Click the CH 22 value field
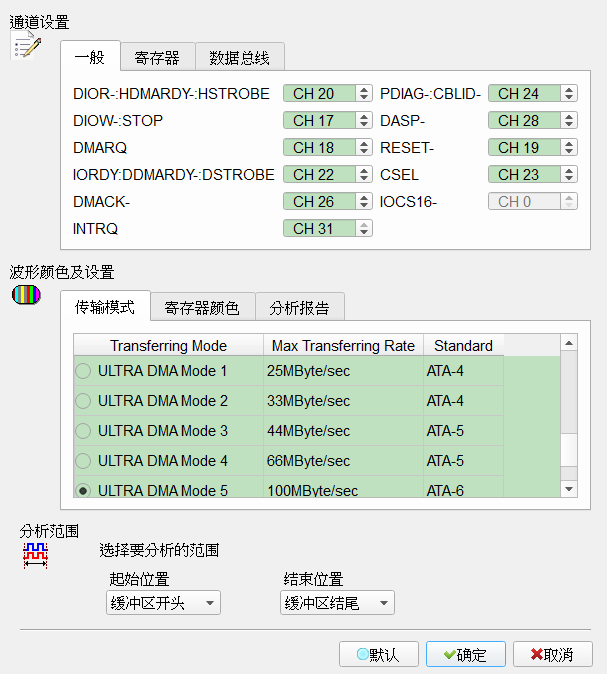This screenshot has height=674, width=607. (x=319, y=175)
